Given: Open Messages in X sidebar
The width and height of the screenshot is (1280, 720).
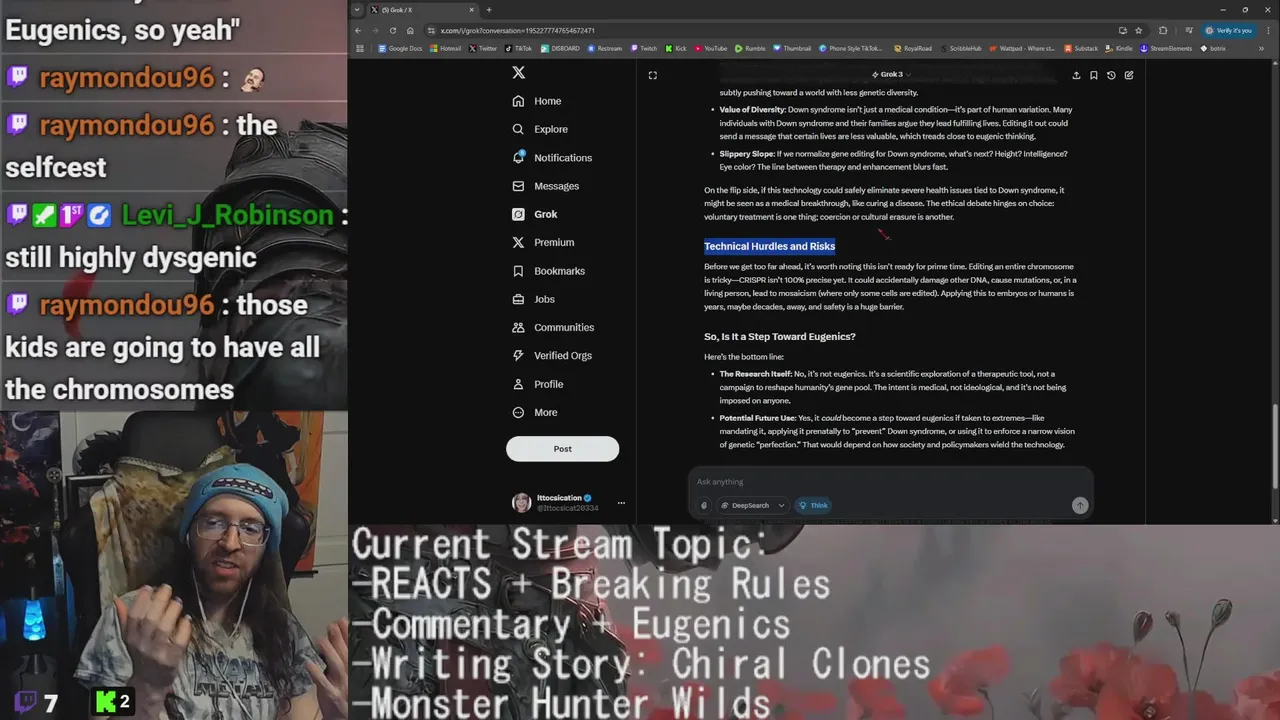Looking at the screenshot, I should click(545, 186).
